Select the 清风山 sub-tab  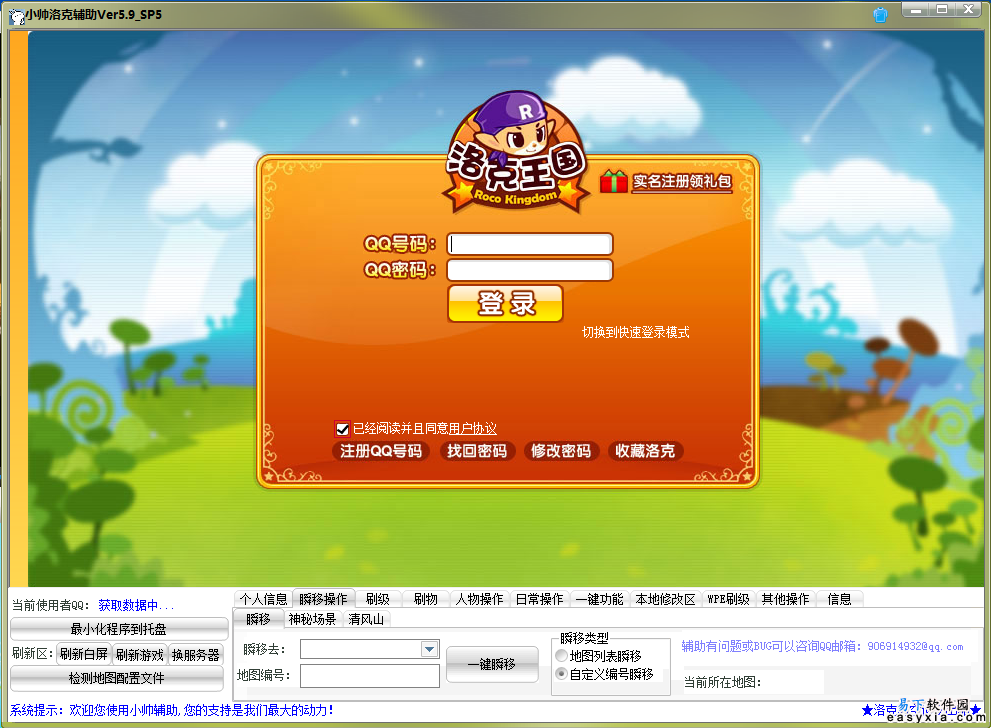pyautogui.click(x=366, y=619)
